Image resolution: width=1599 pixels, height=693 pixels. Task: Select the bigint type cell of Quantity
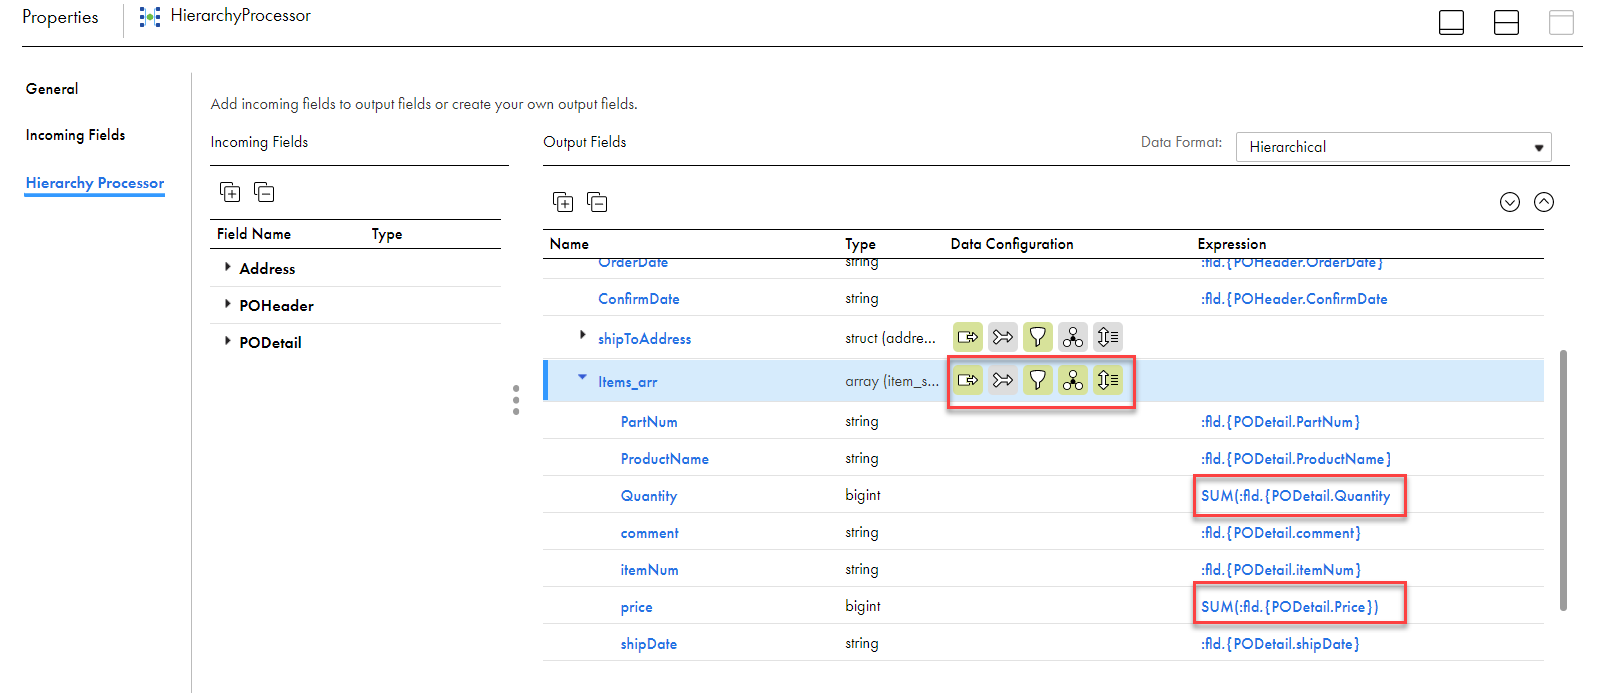coord(863,495)
